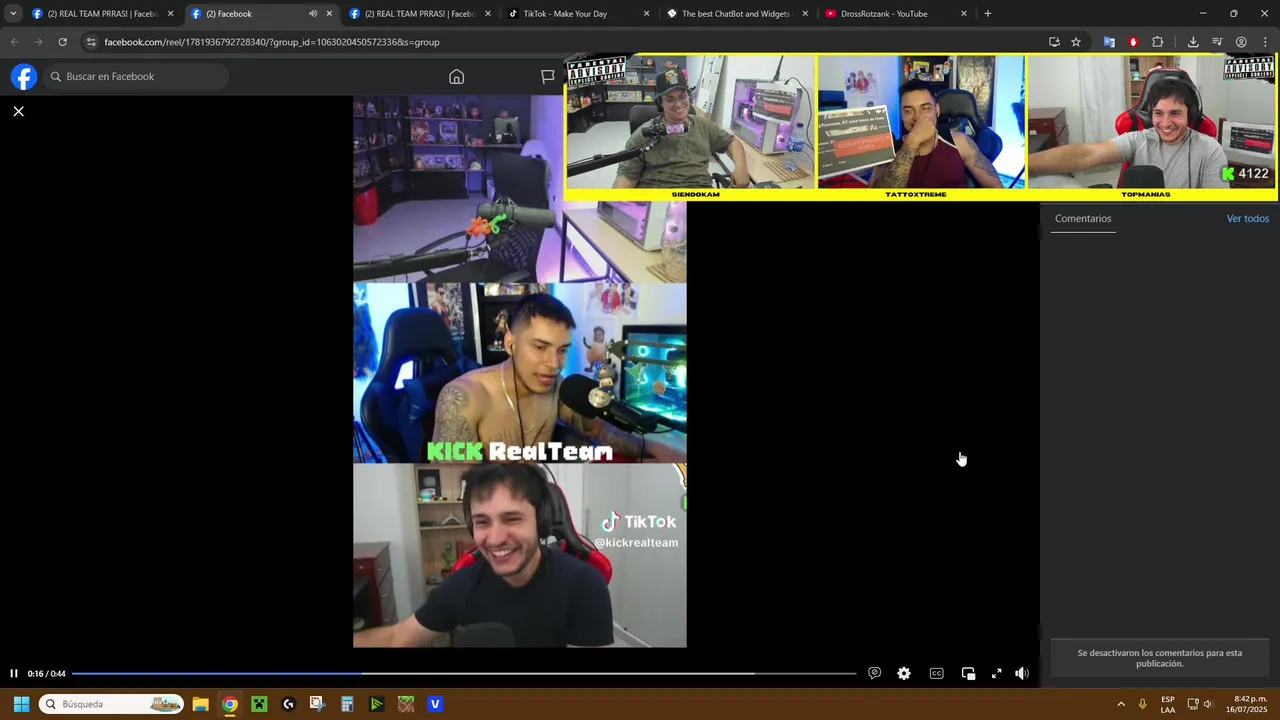This screenshot has height=720, width=1280.
Task: Open the red adblock extension
Action: pyautogui.click(x=1133, y=42)
